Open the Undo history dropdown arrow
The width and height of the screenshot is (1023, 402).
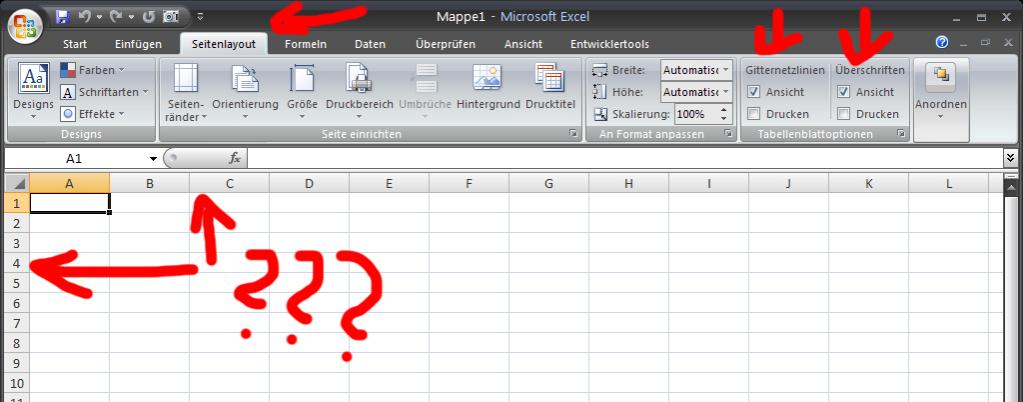[x=98, y=16]
